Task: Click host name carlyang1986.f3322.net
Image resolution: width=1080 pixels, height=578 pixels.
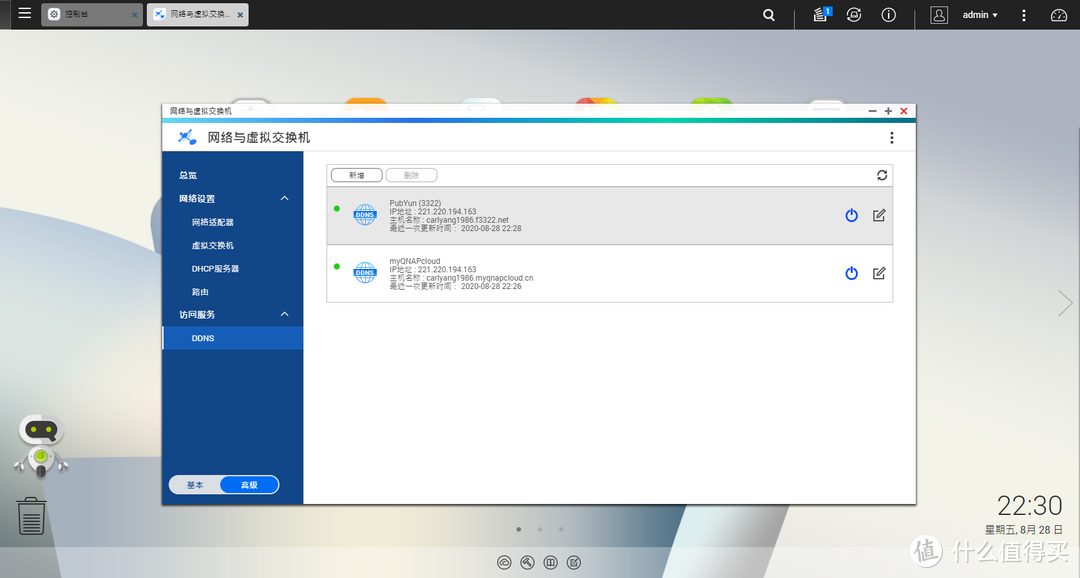Action: (467, 220)
